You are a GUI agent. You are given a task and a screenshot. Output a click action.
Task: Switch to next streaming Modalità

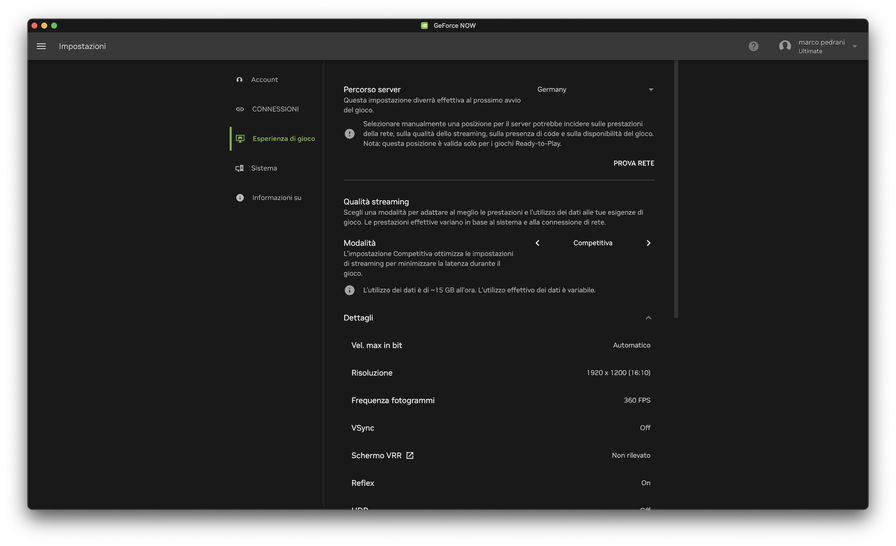(x=648, y=243)
